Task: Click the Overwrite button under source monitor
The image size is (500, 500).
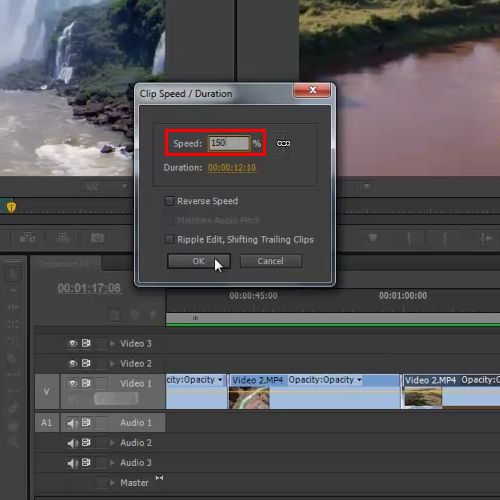Action: (63, 238)
